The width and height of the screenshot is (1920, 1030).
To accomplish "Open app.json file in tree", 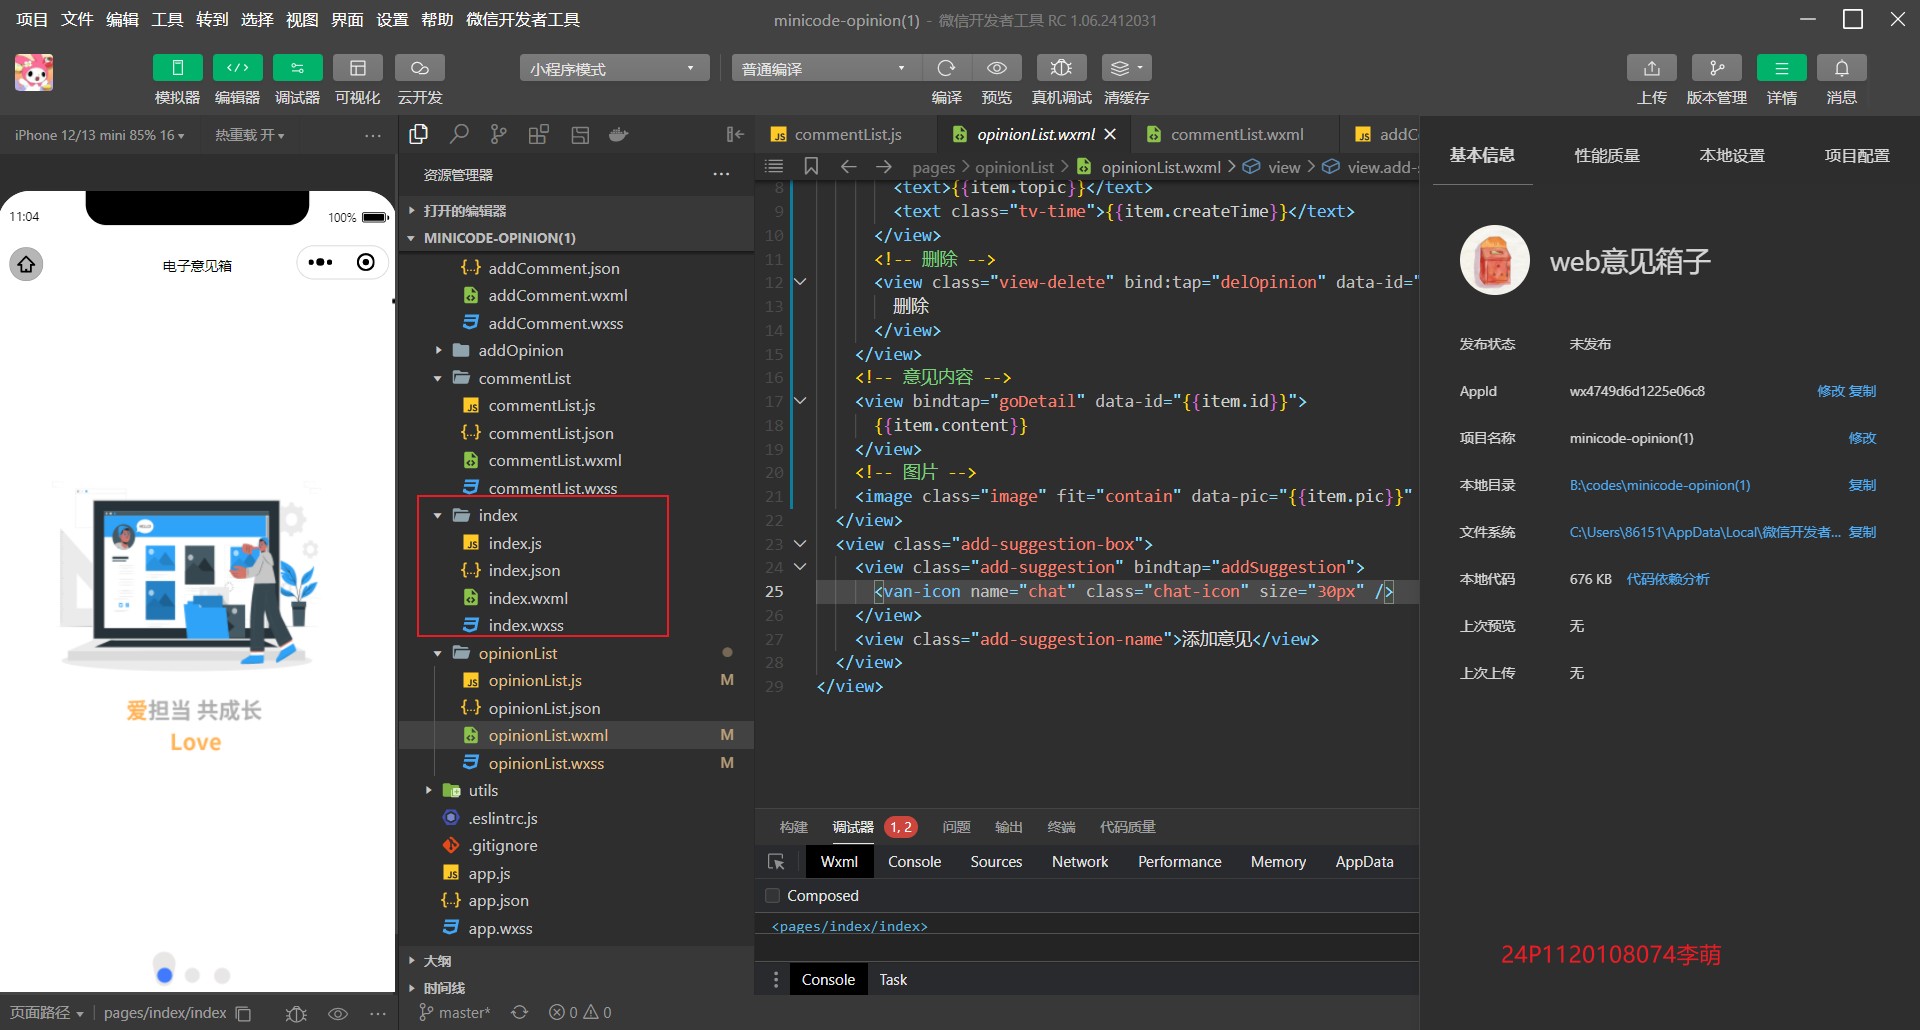I will coord(498,900).
